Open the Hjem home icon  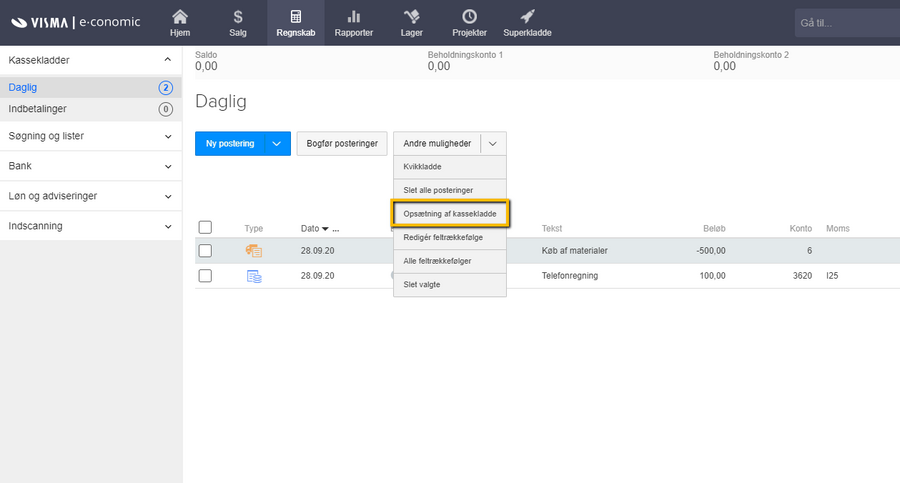coord(180,23)
